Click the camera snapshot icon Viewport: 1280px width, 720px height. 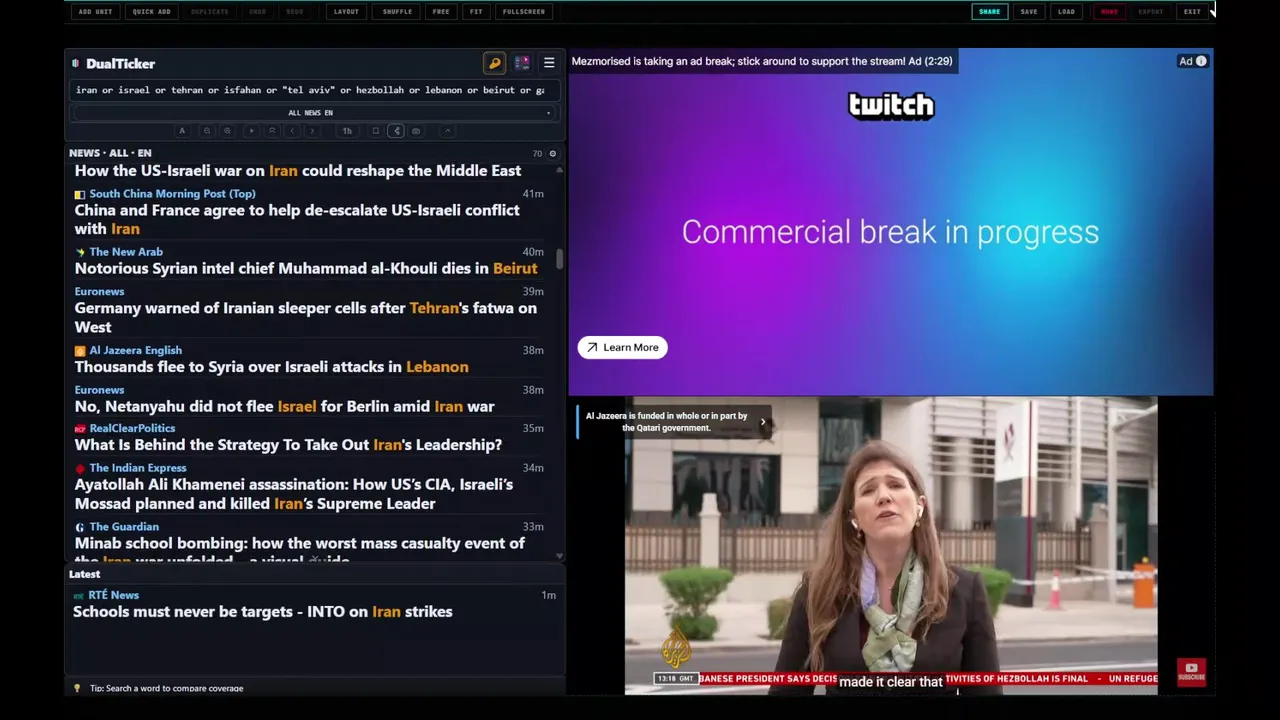pyautogui.click(x=416, y=131)
